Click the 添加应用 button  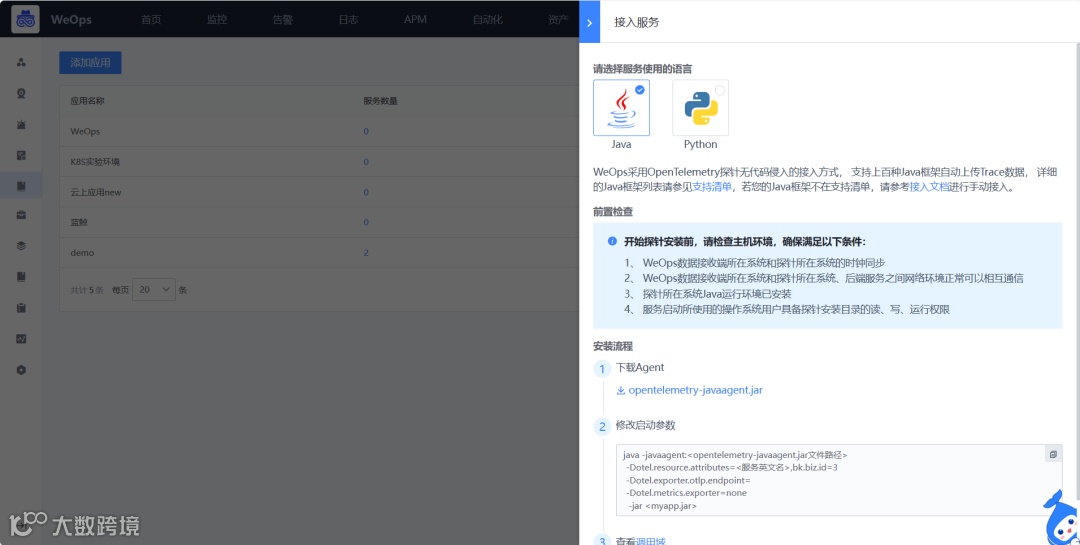click(90, 63)
